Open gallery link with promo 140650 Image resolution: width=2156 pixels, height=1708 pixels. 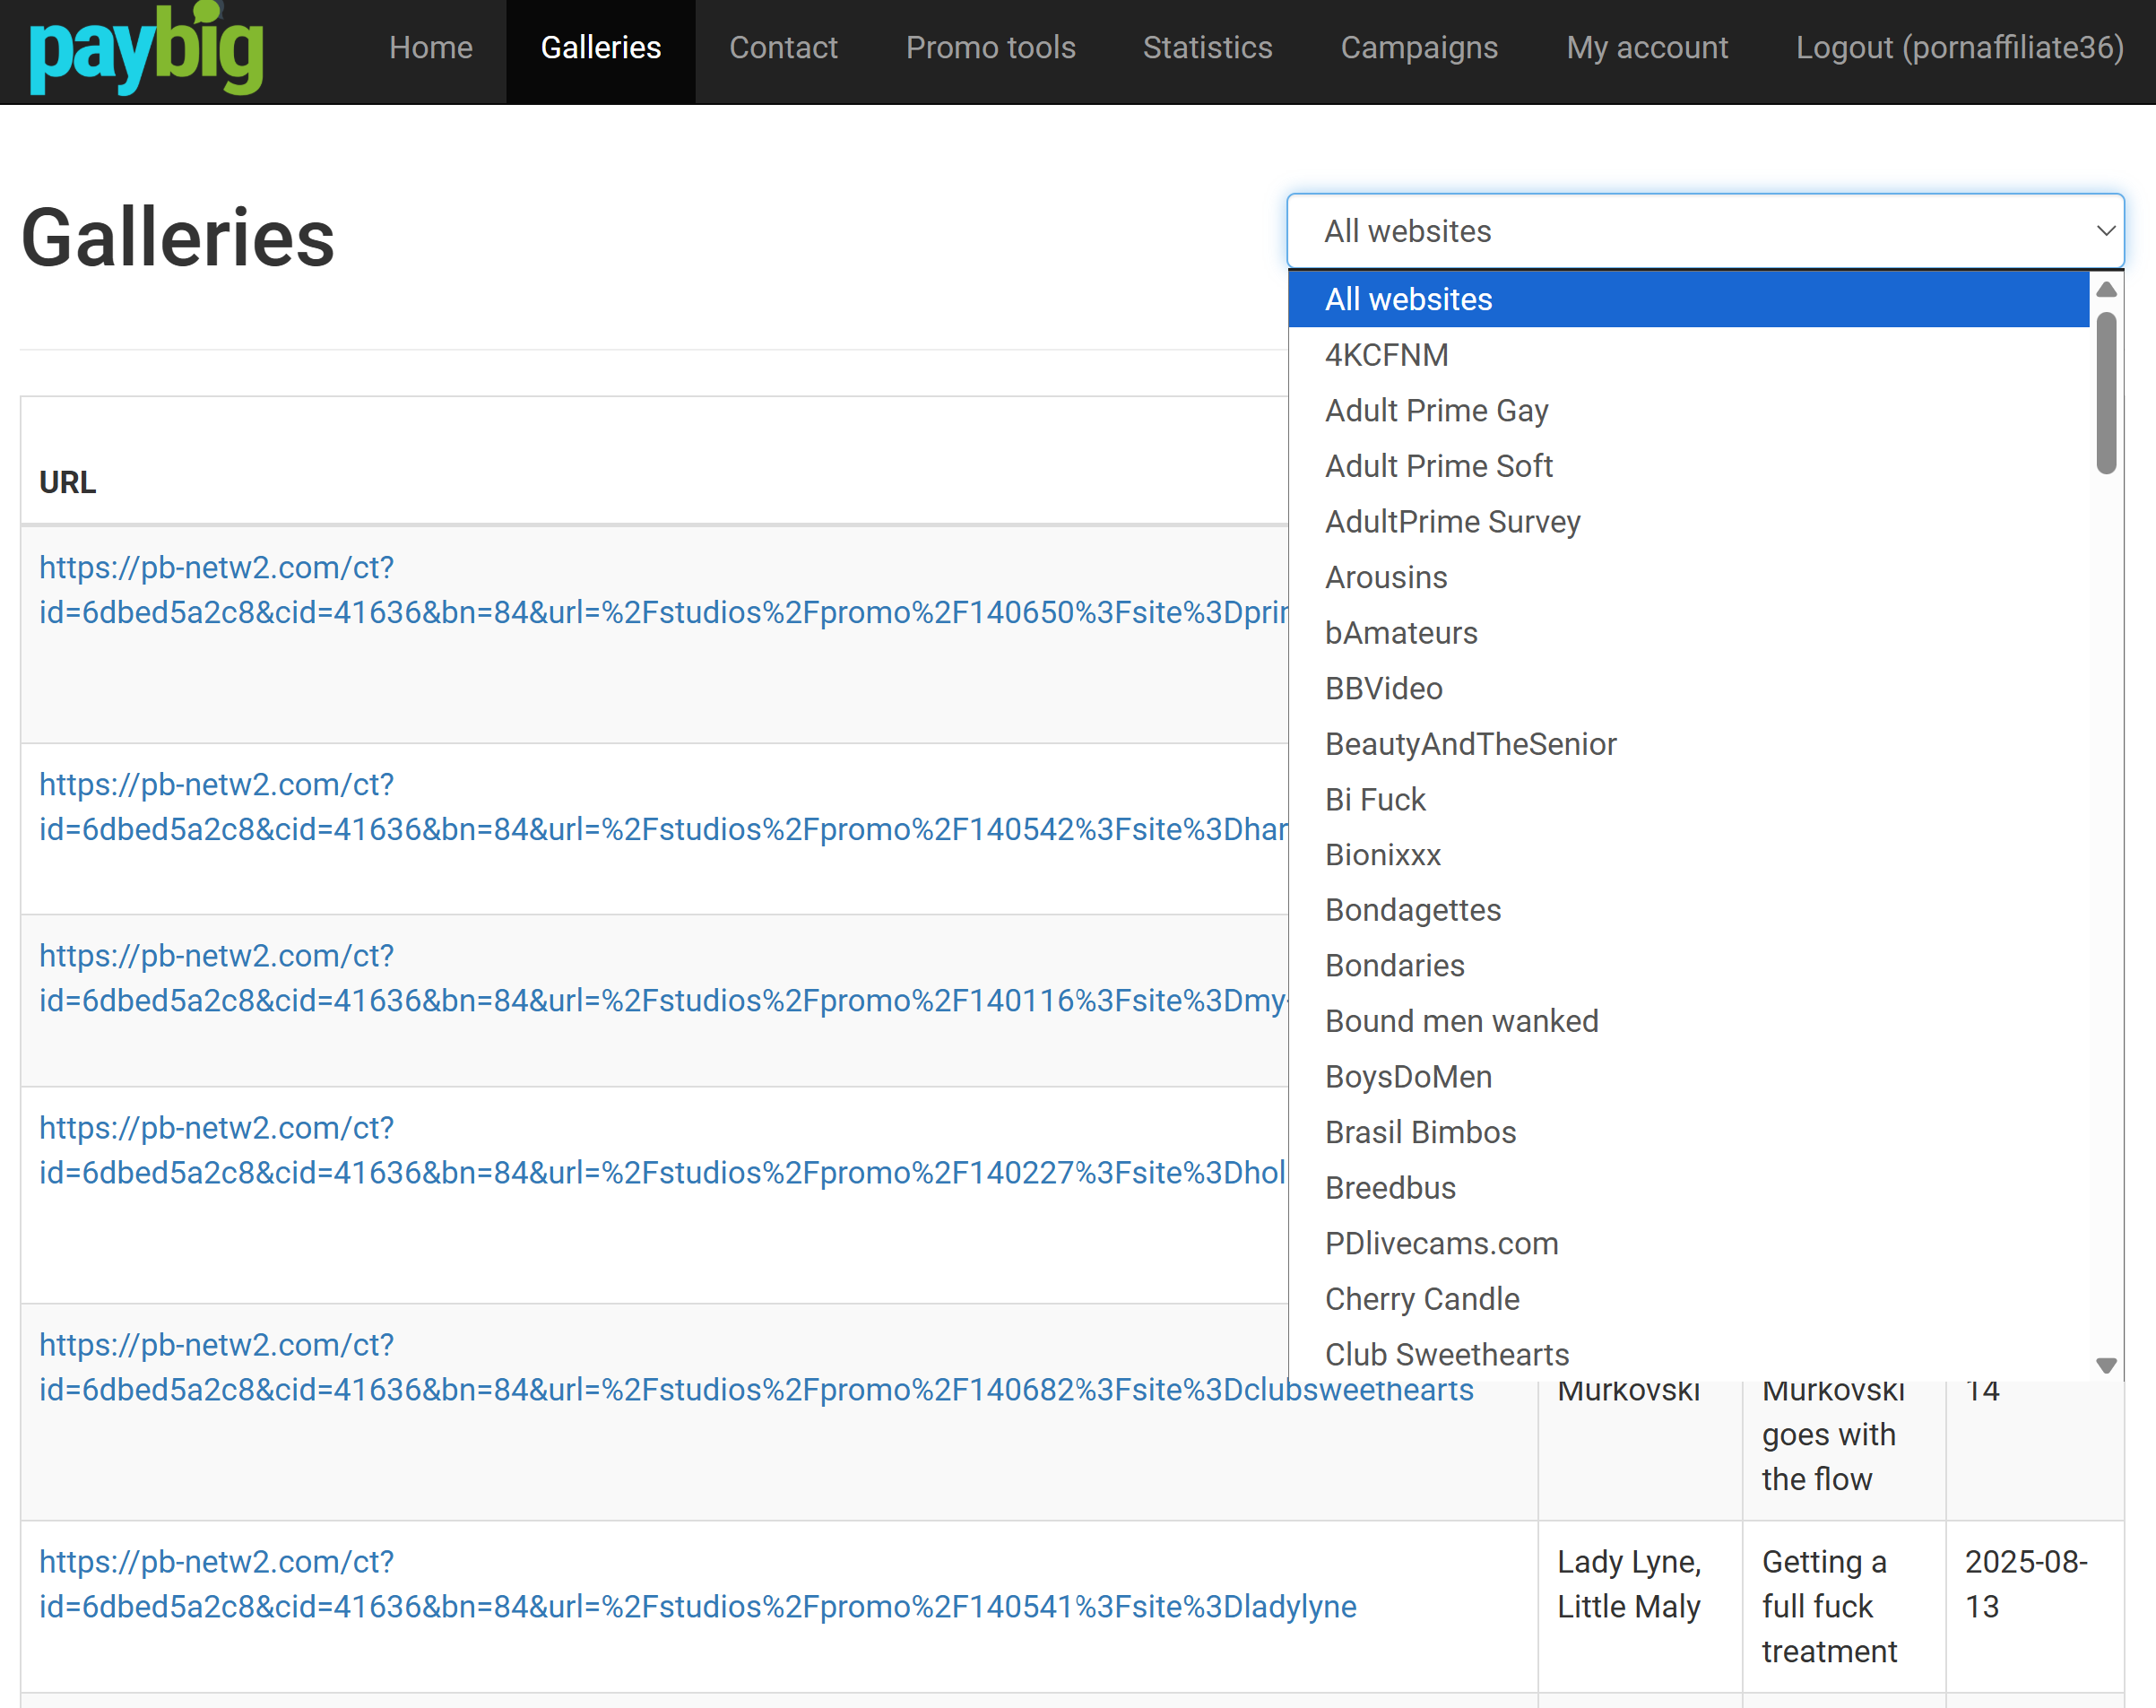coord(664,590)
